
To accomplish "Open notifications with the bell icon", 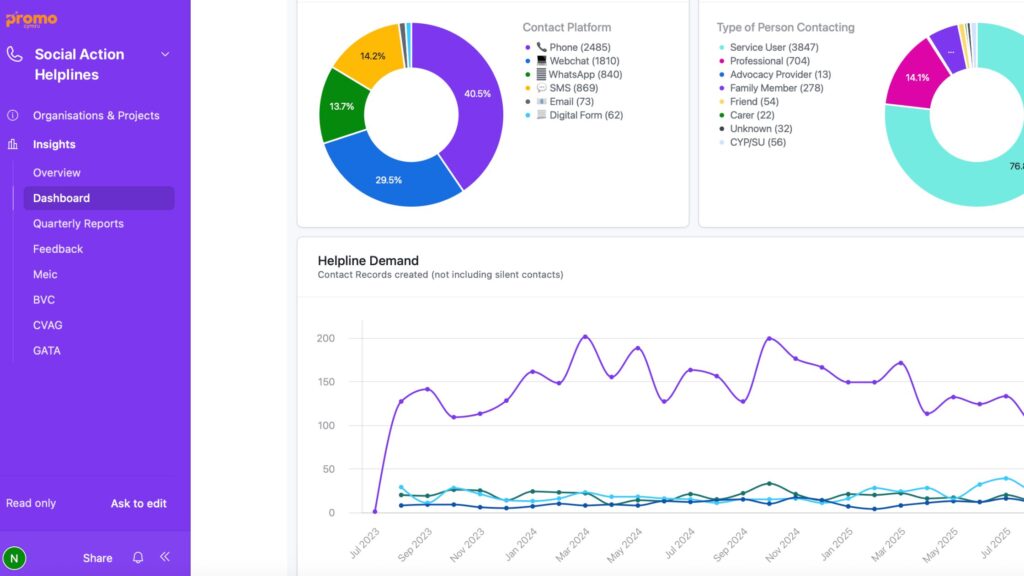I will (138, 558).
